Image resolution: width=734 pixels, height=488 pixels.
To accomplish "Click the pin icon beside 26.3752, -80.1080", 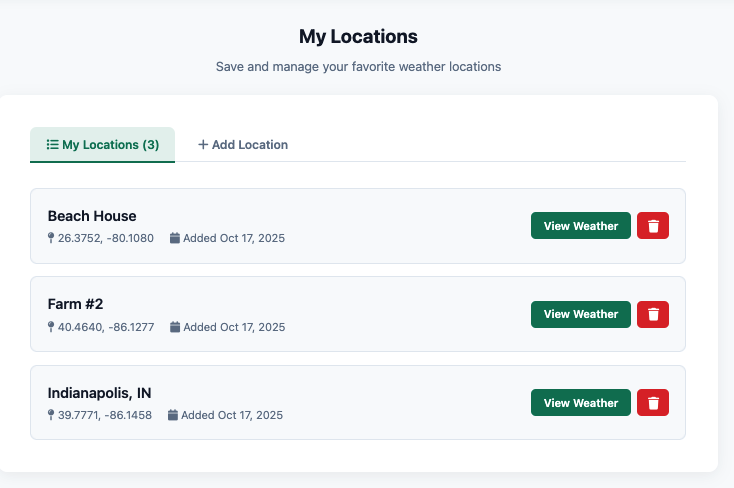I will tap(51, 238).
